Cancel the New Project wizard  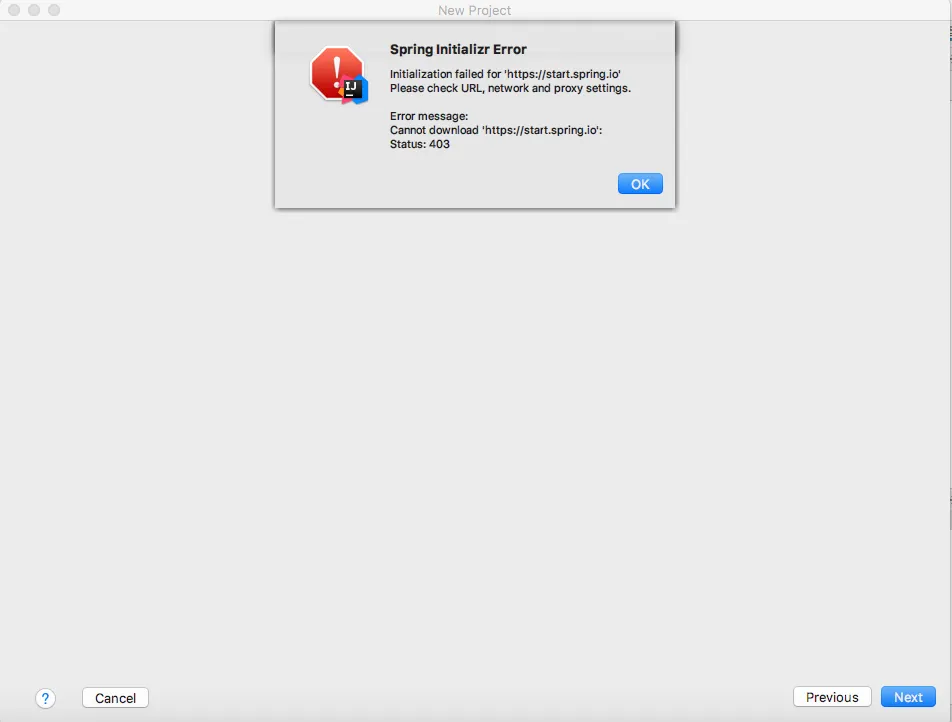pos(115,698)
